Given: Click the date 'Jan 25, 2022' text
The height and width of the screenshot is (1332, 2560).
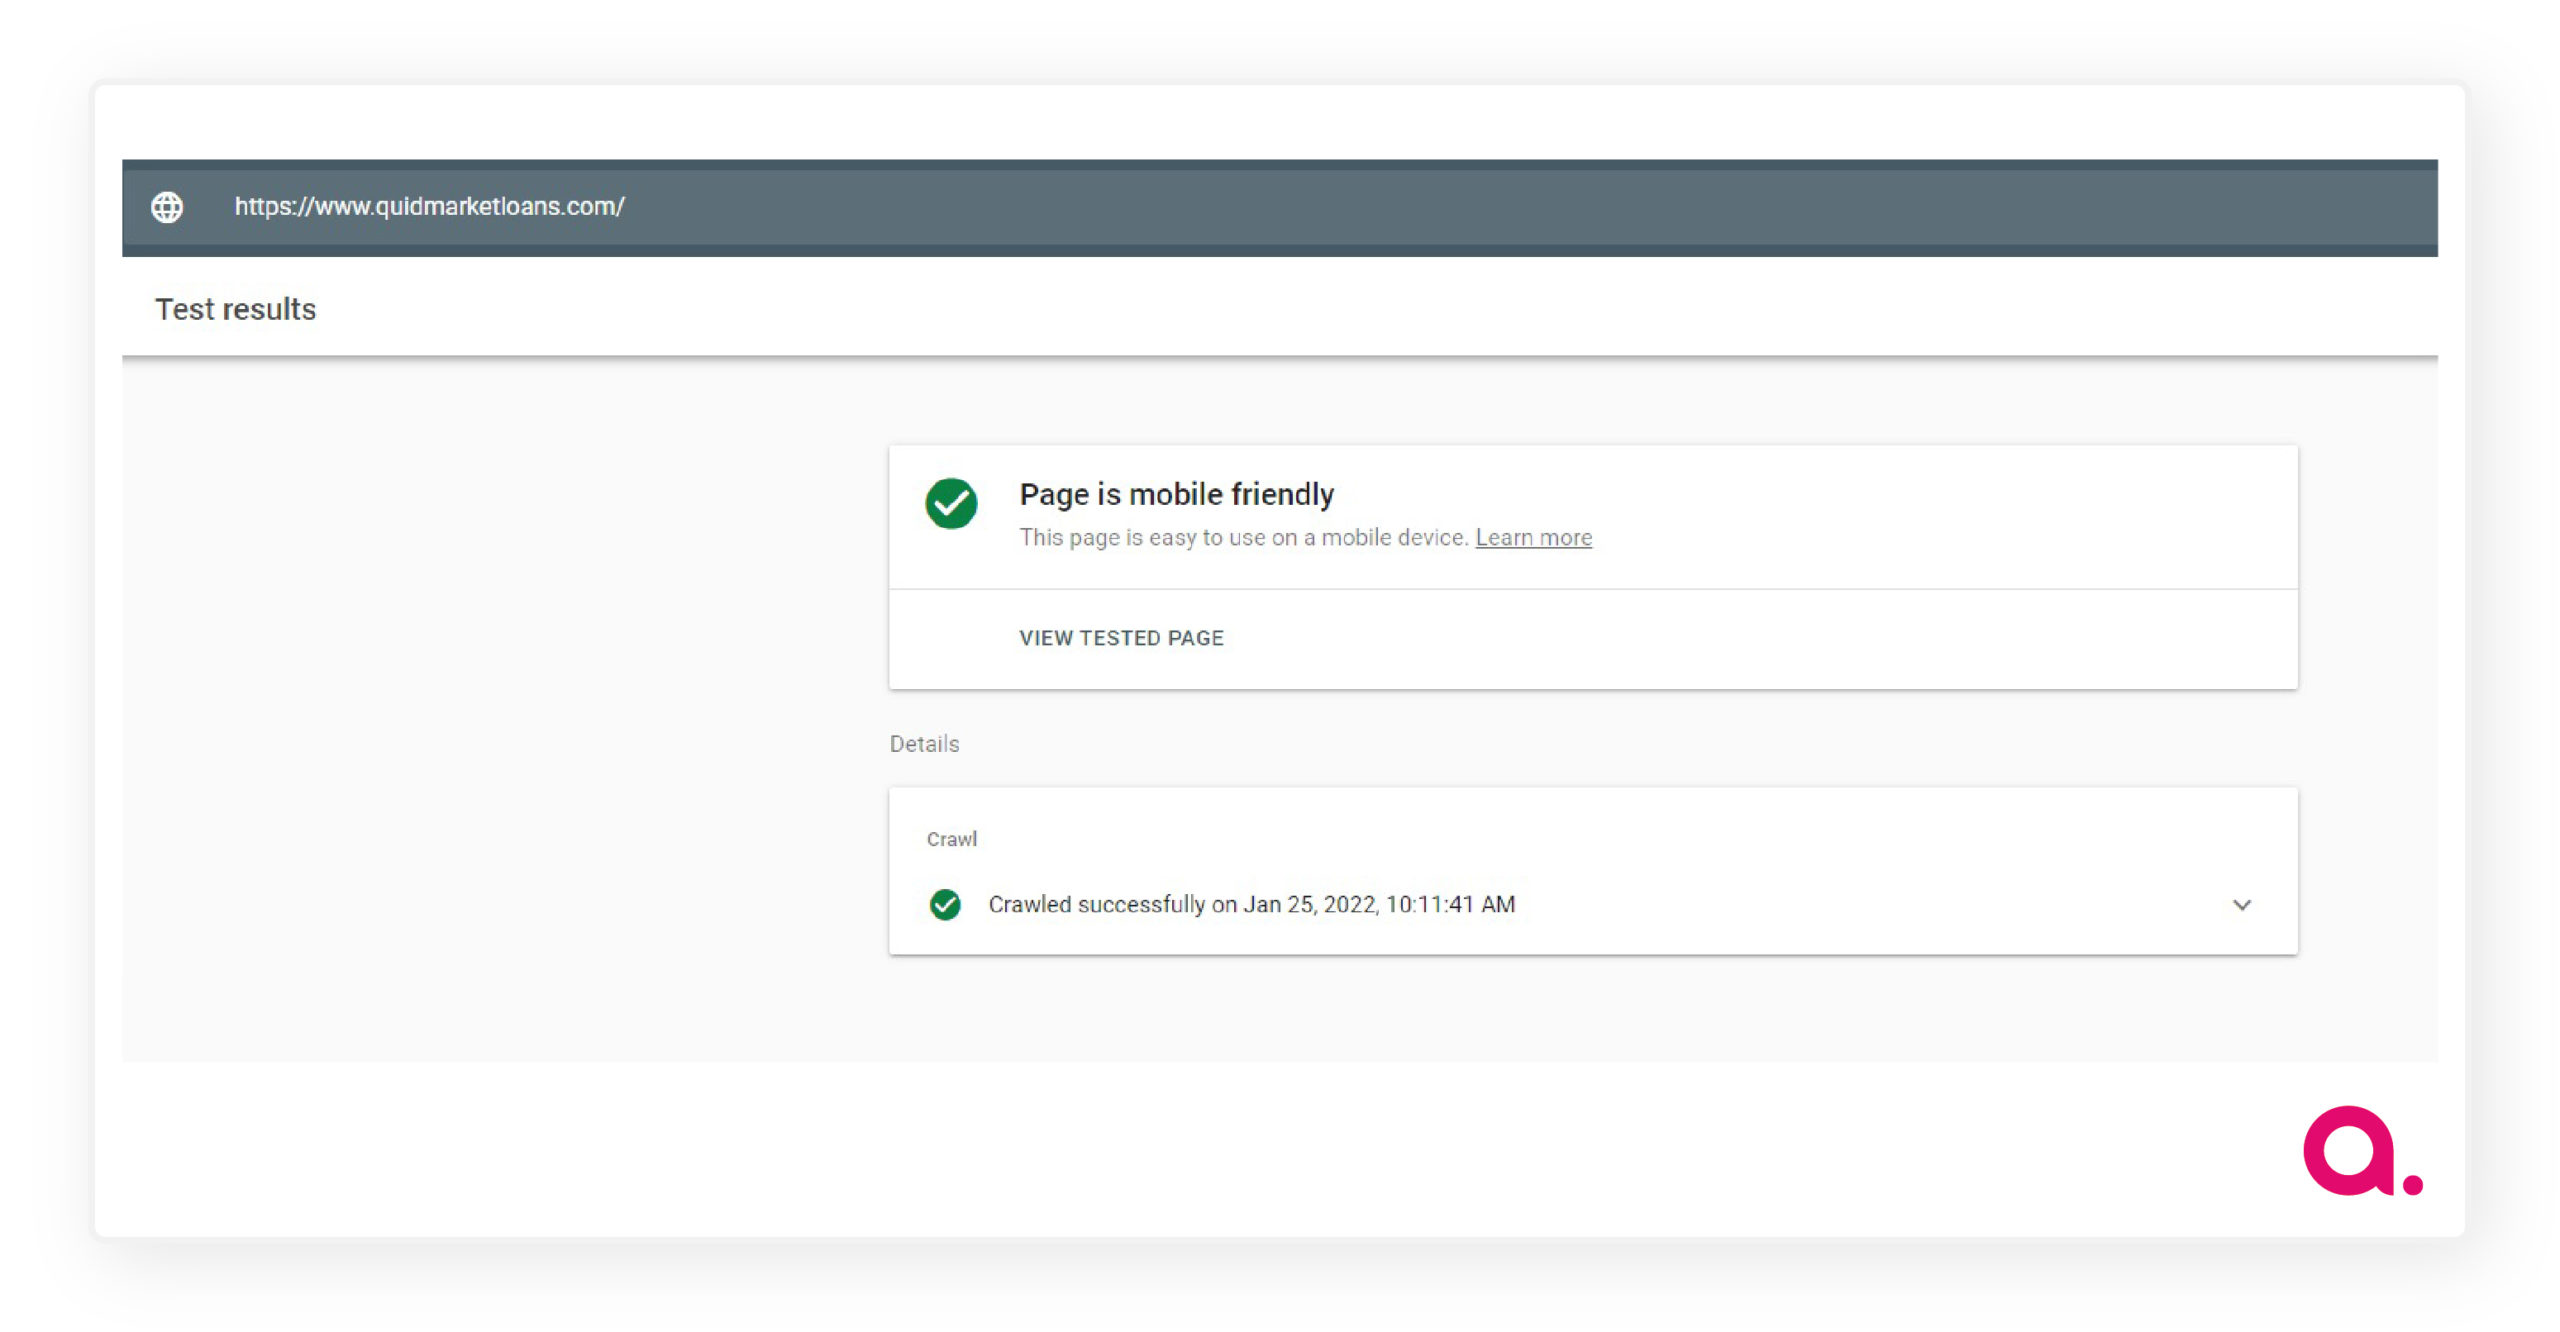Looking at the screenshot, I should 1310,904.
